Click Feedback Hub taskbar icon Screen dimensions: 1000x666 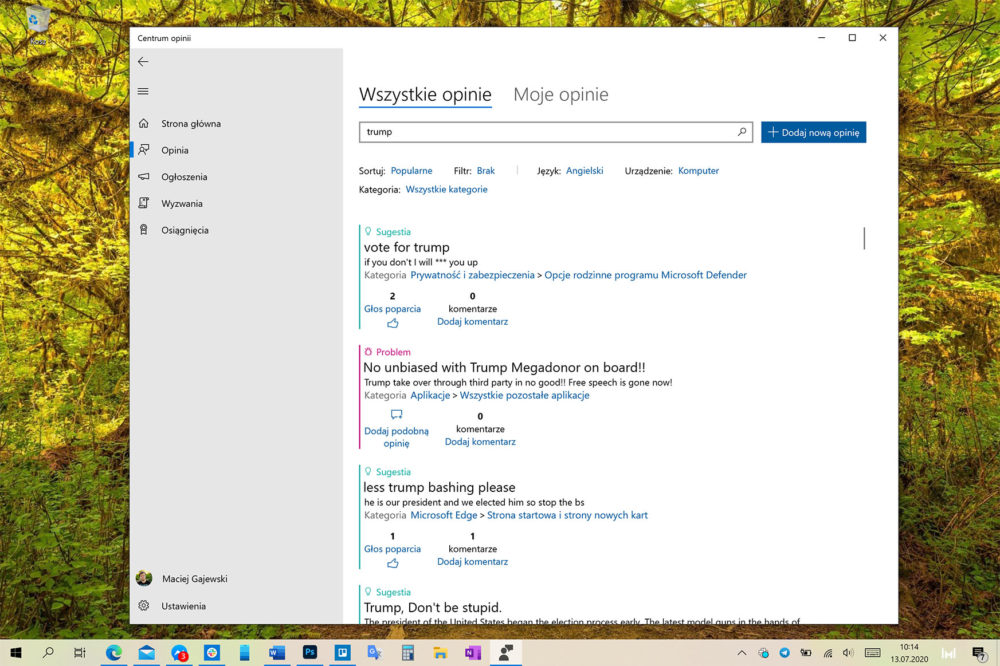click(x=506, y=653)
